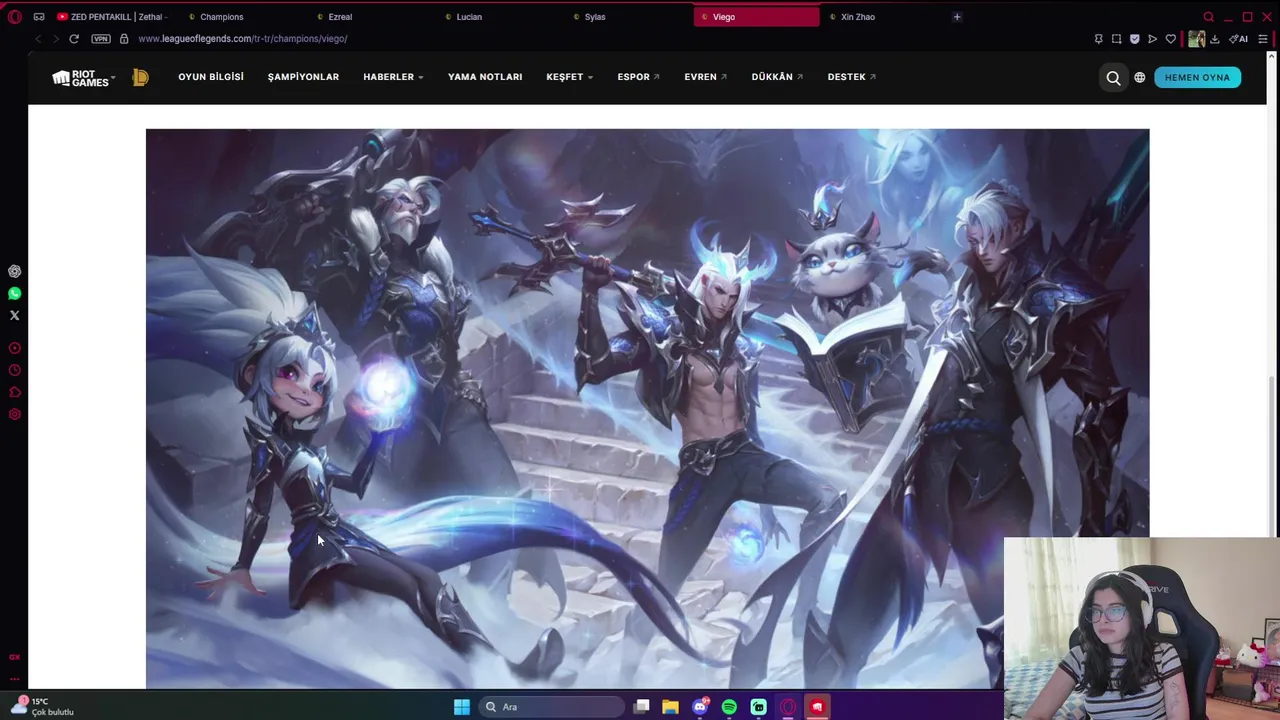Switch to the Champions tab
The height and width of the screenshot is (720, 1280).
pyautogui.click(x=245, y=17)
